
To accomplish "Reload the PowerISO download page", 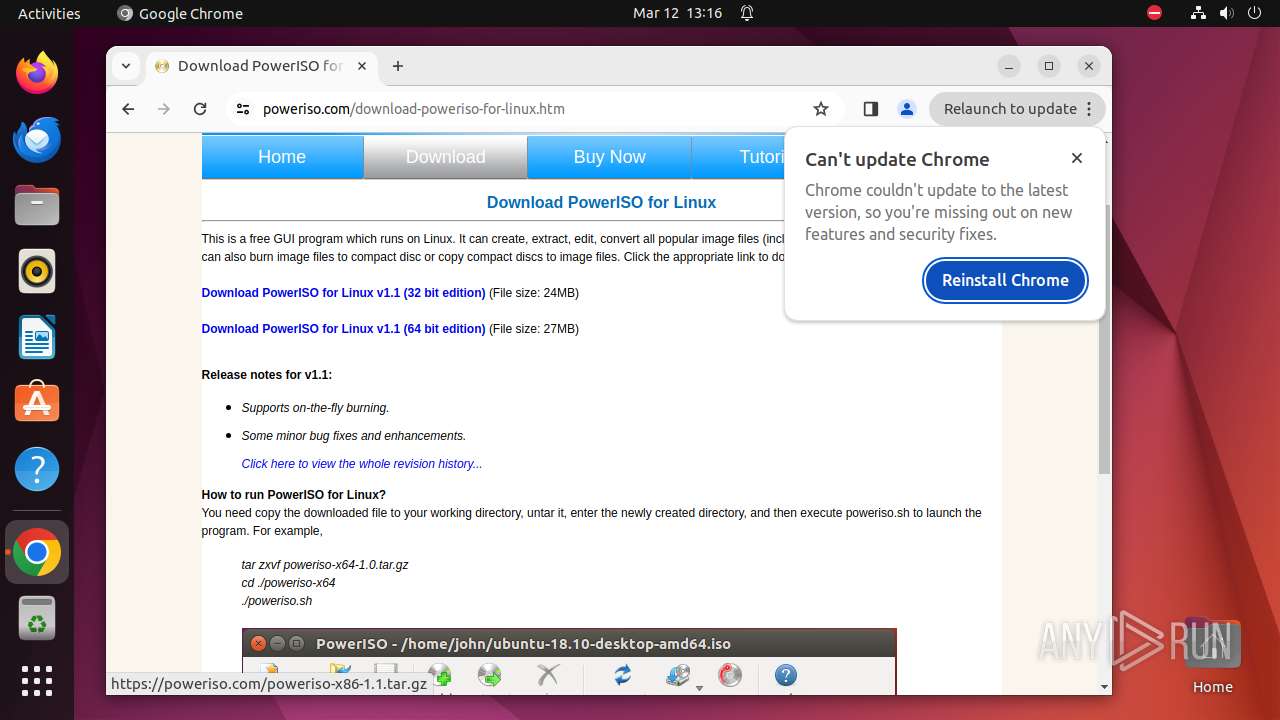I will [200, 109].
